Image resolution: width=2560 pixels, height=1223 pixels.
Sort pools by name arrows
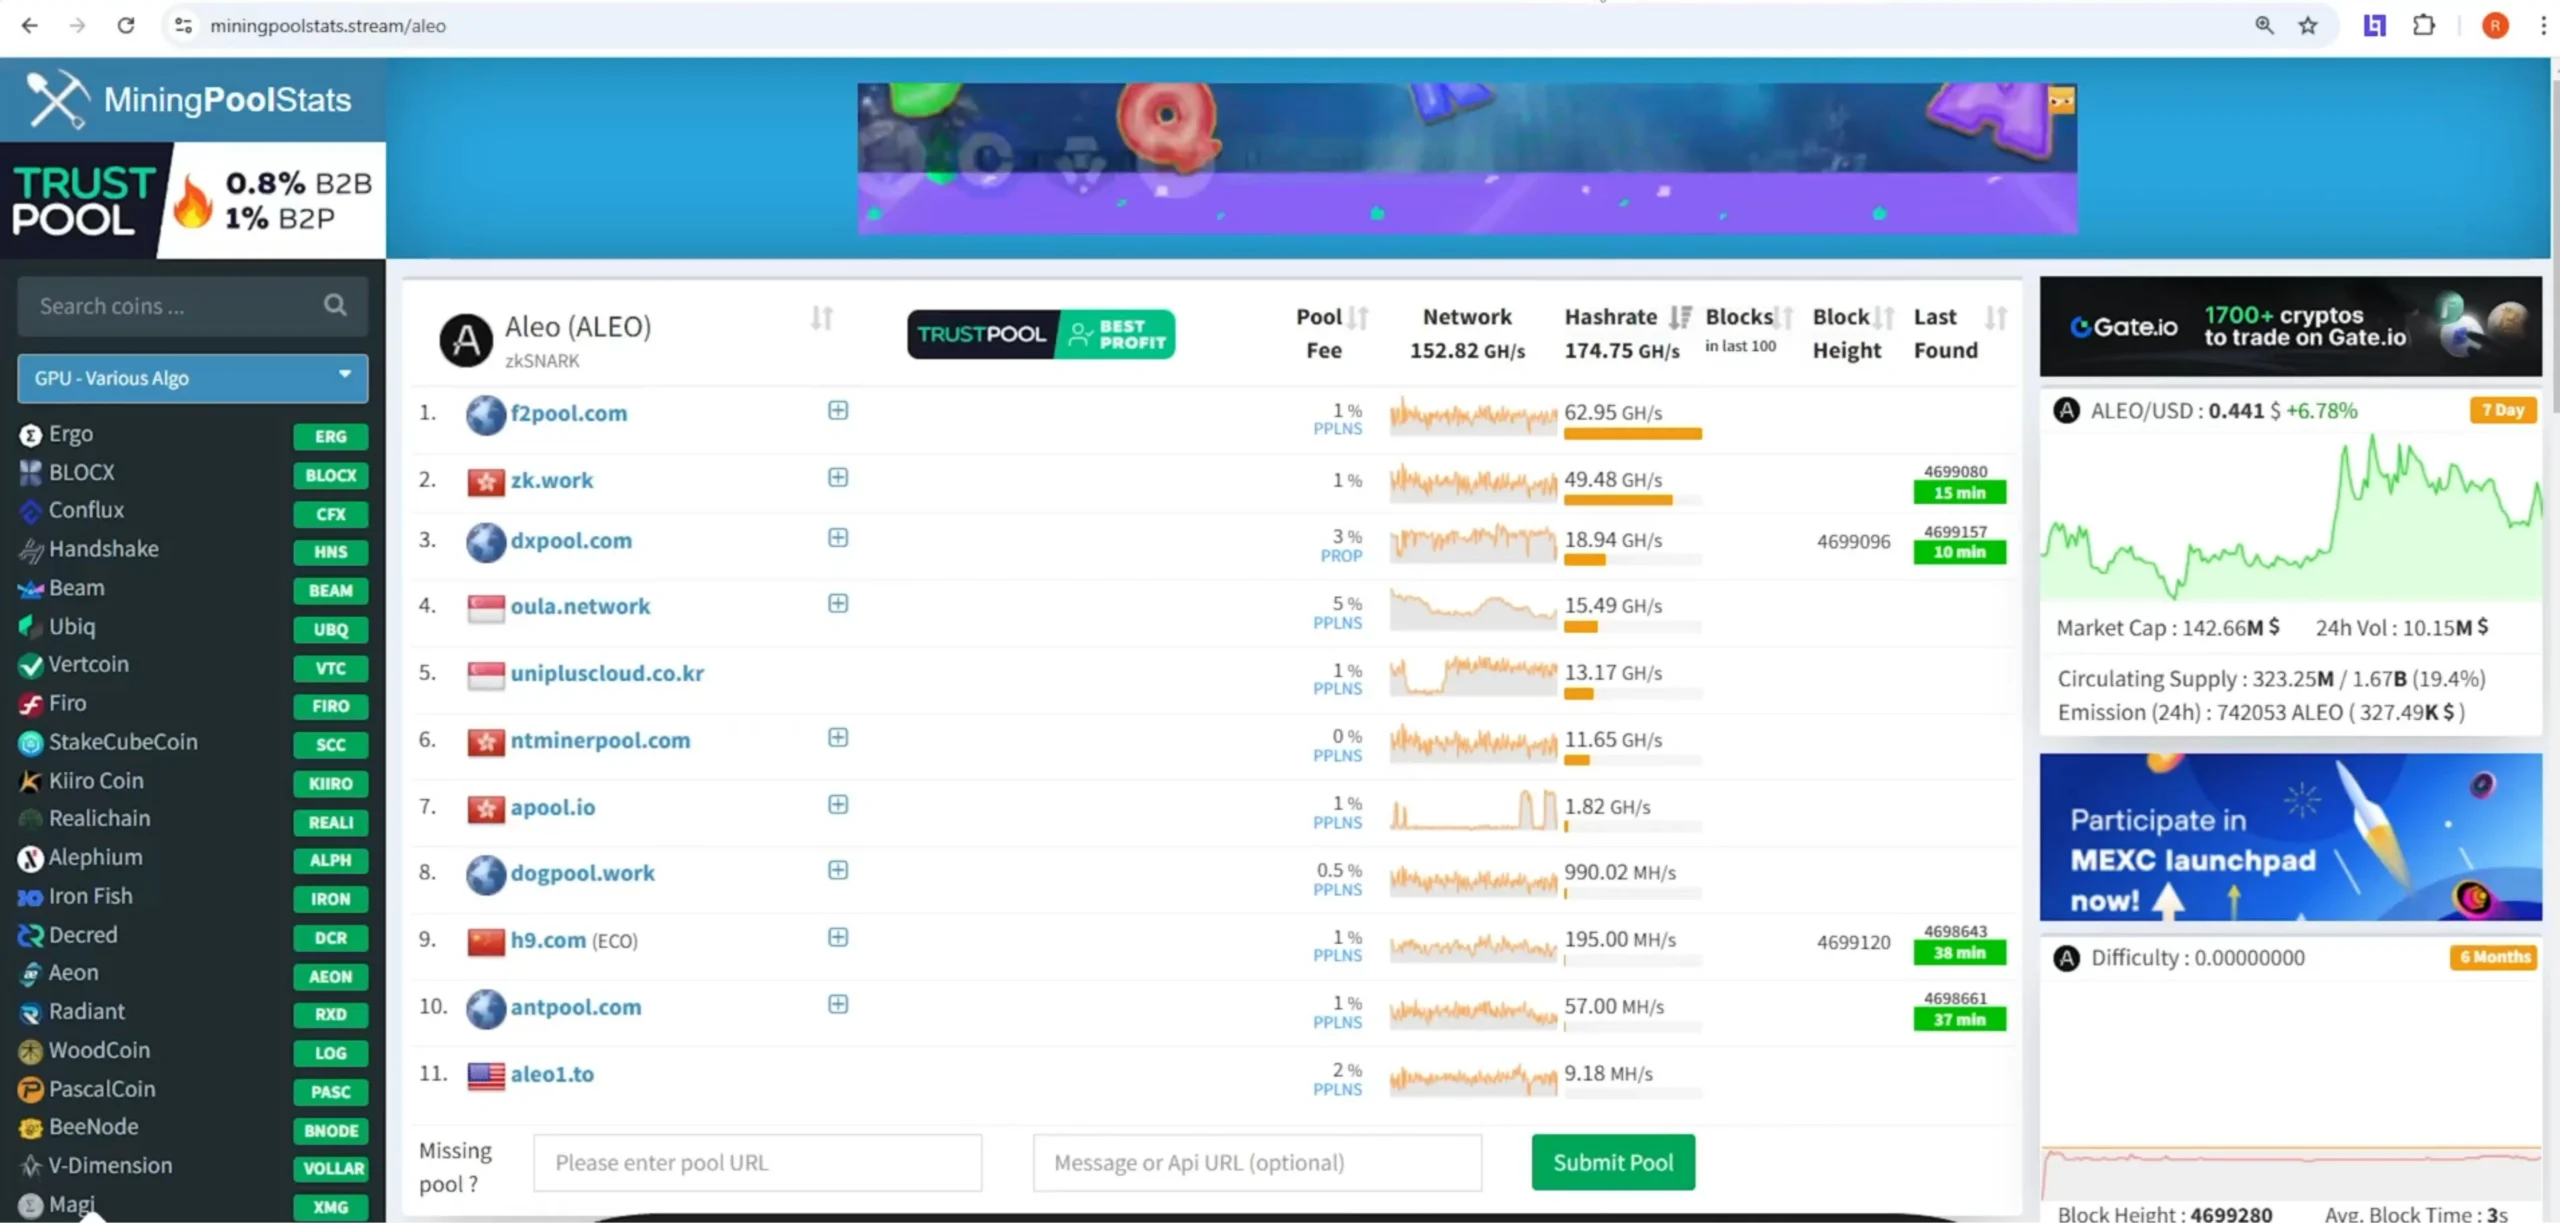[822, 318]
